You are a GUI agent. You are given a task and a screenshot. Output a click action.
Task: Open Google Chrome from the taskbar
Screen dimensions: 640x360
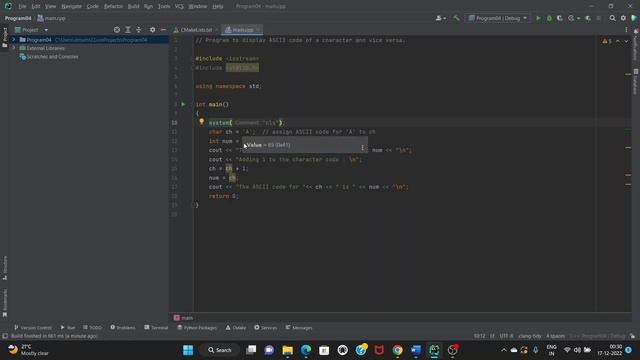click(x=397, y=350)
